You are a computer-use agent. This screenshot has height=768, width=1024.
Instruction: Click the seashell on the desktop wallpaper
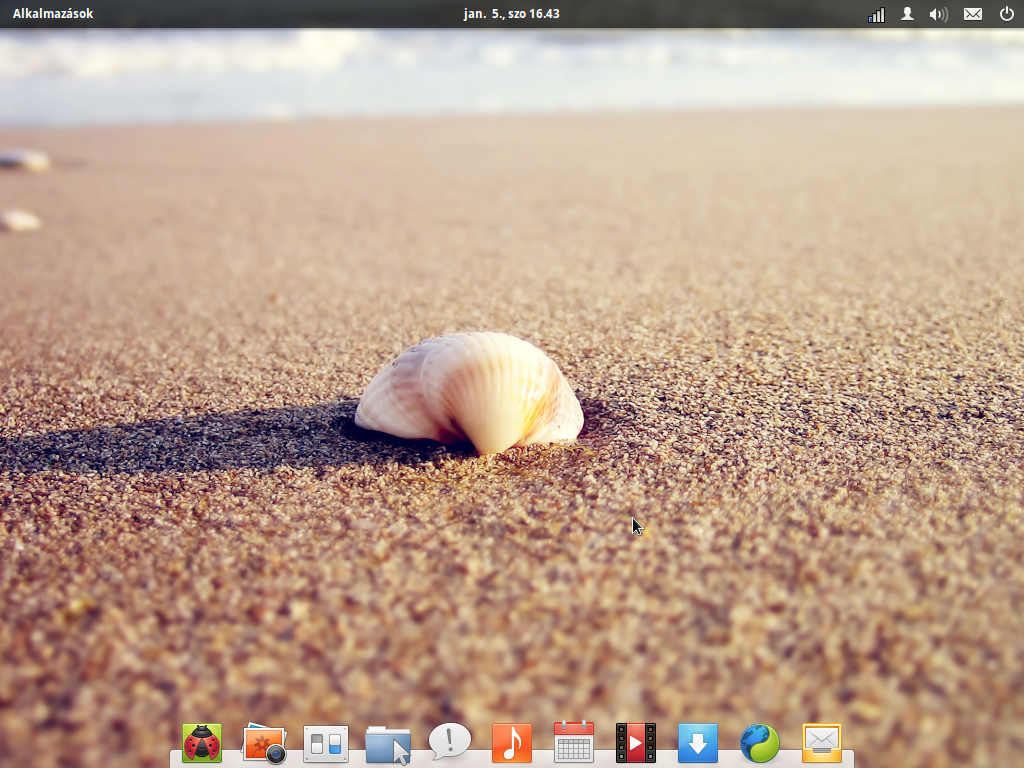[470, 390]
